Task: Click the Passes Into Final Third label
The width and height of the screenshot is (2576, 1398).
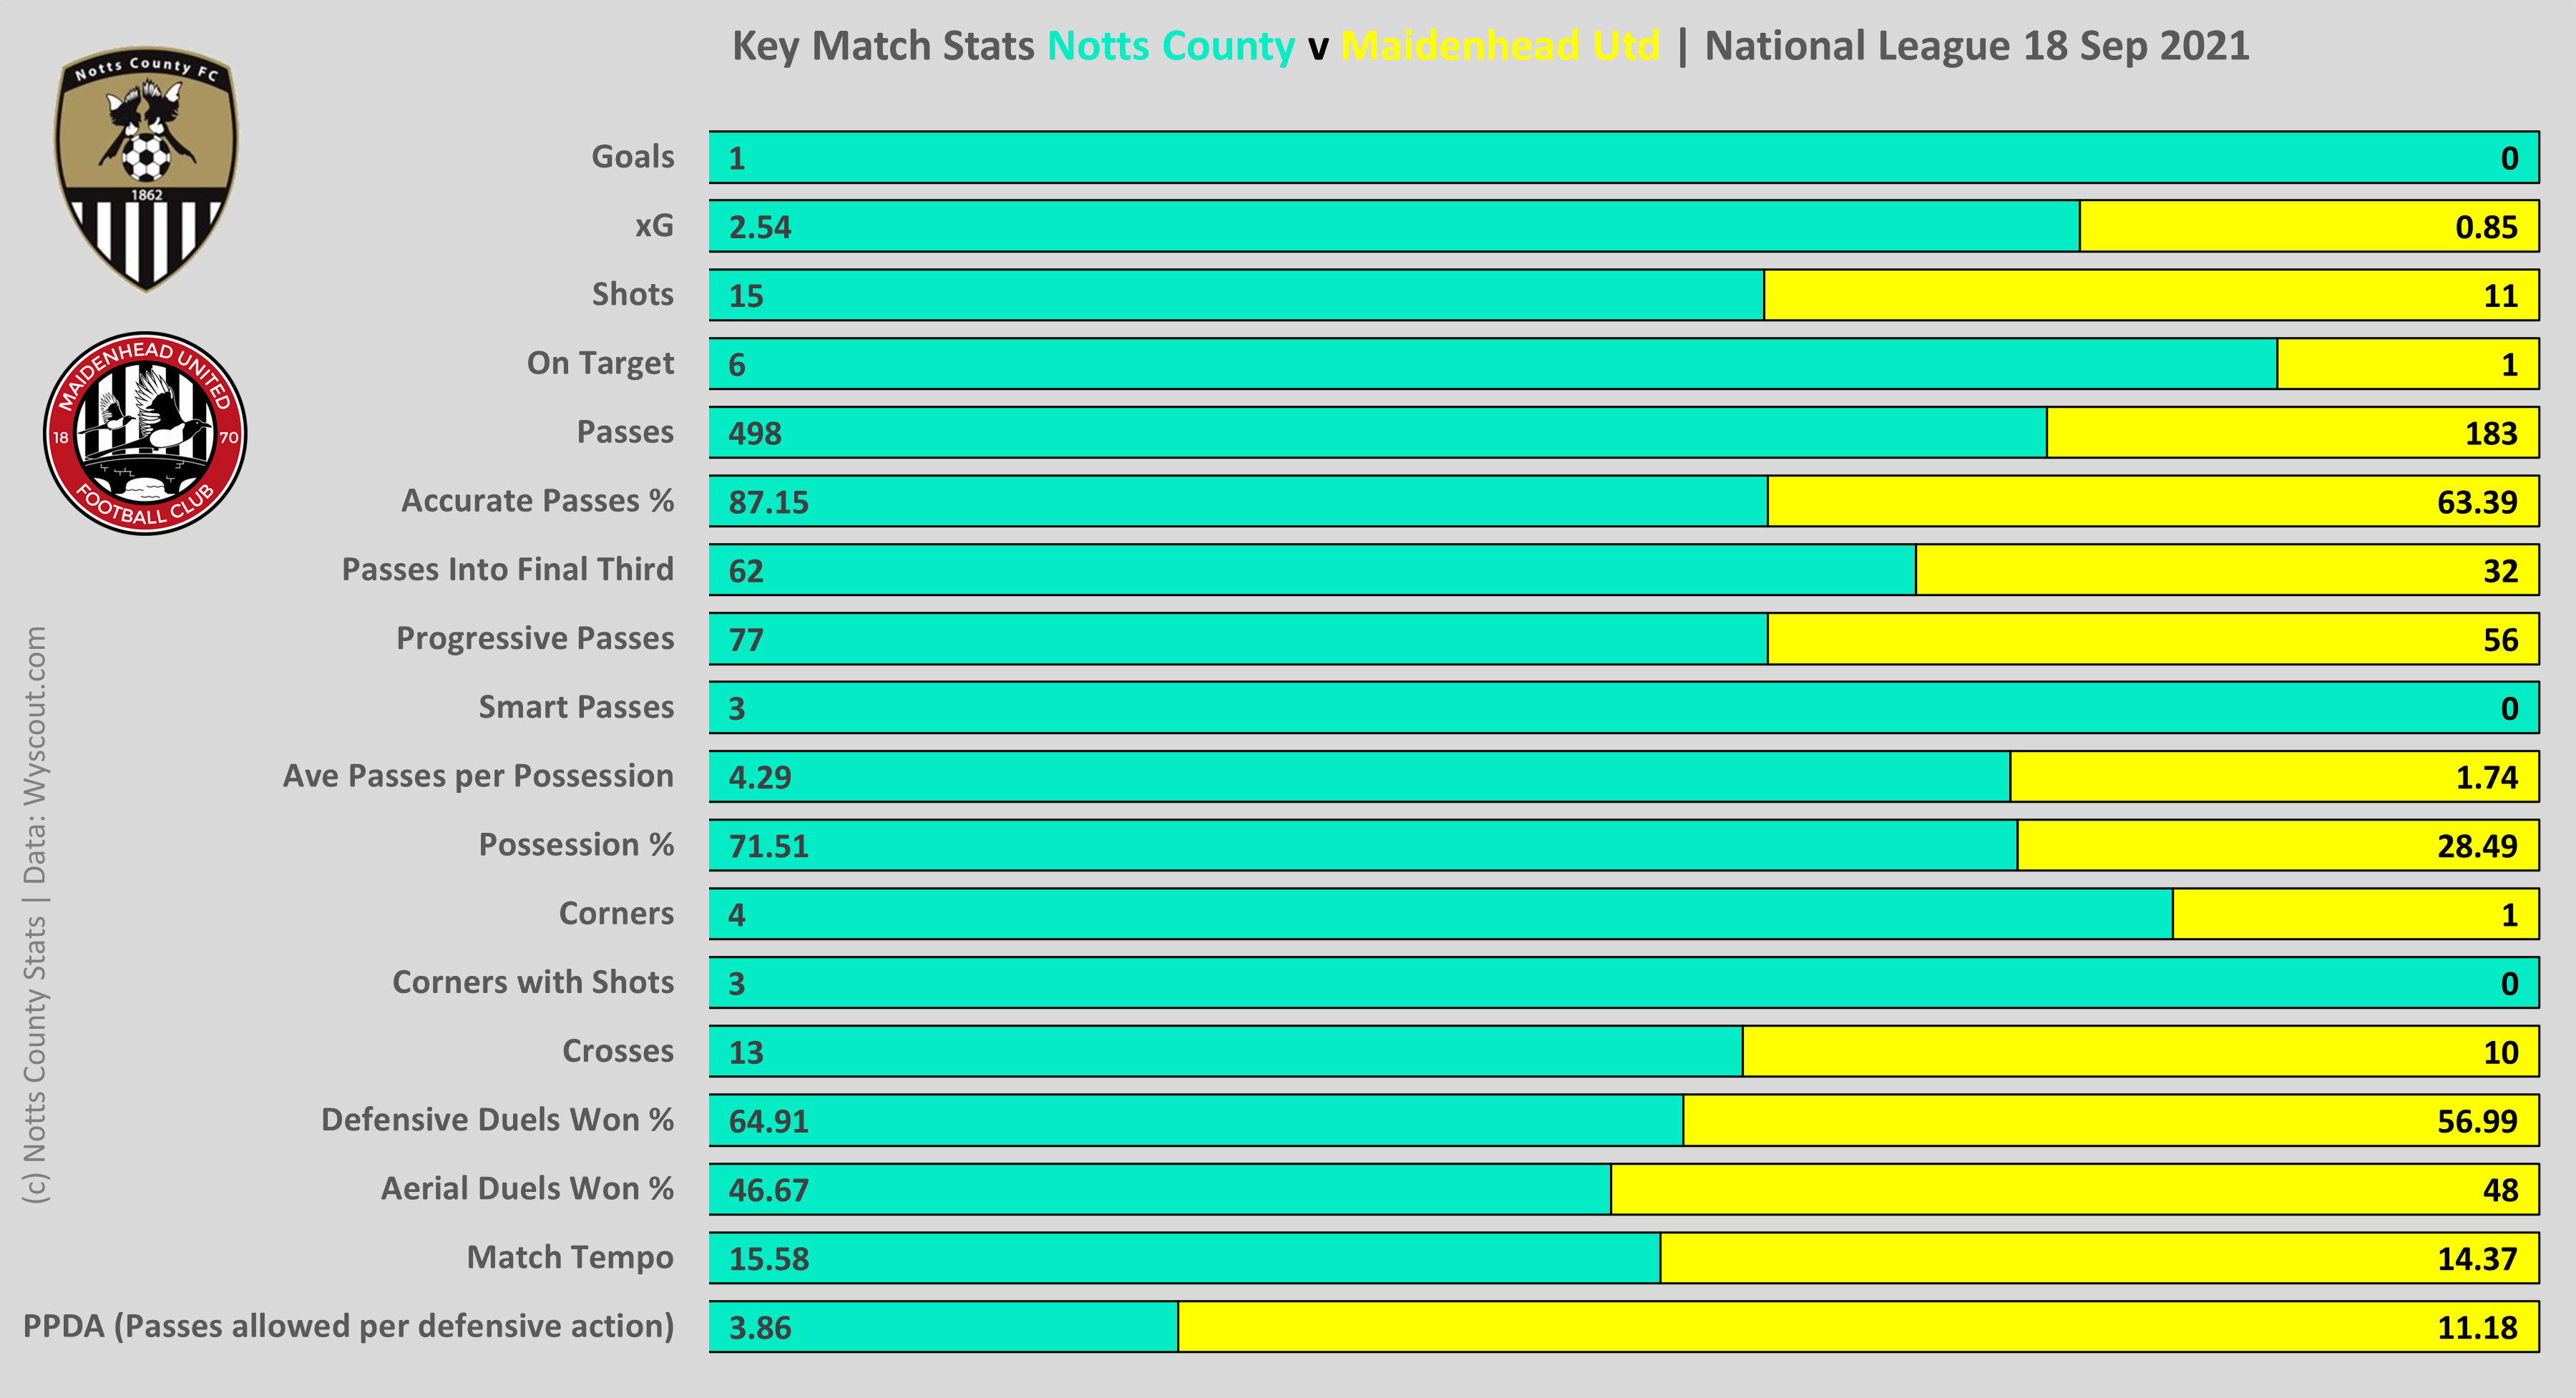Action: point(507,570)
